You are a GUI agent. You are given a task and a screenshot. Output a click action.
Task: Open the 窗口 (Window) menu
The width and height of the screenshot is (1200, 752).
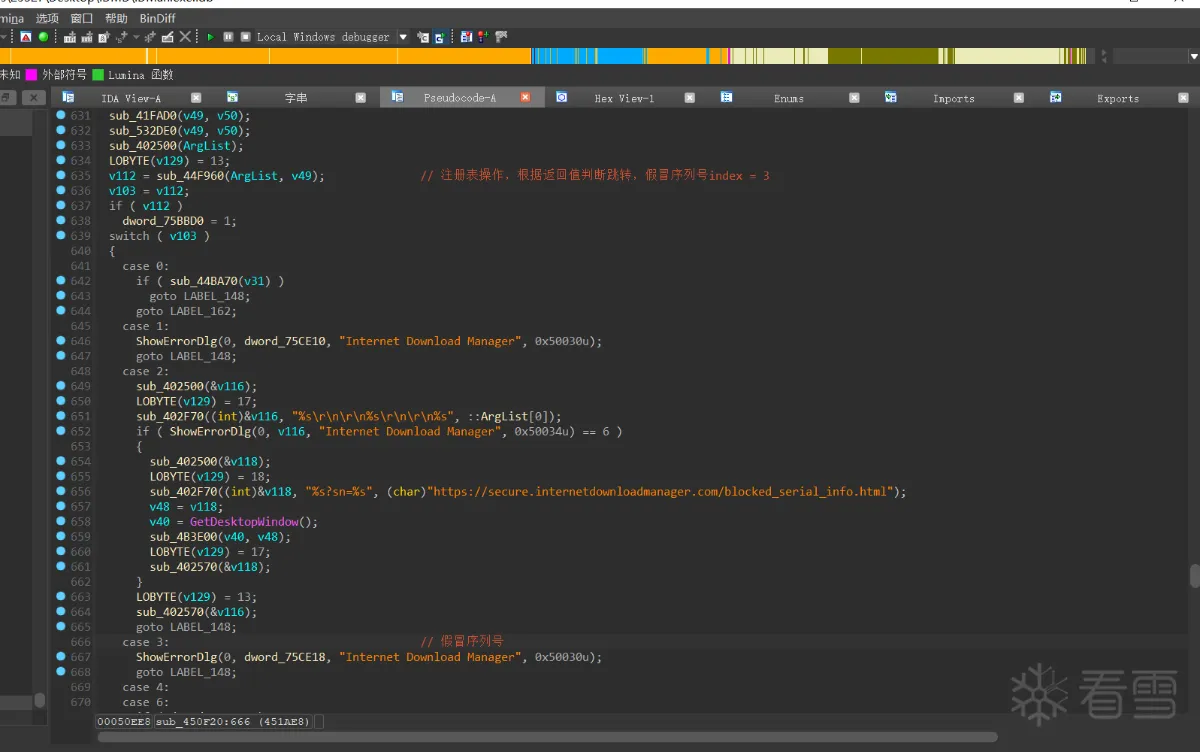pyautogui.click(x=82, y=18)
